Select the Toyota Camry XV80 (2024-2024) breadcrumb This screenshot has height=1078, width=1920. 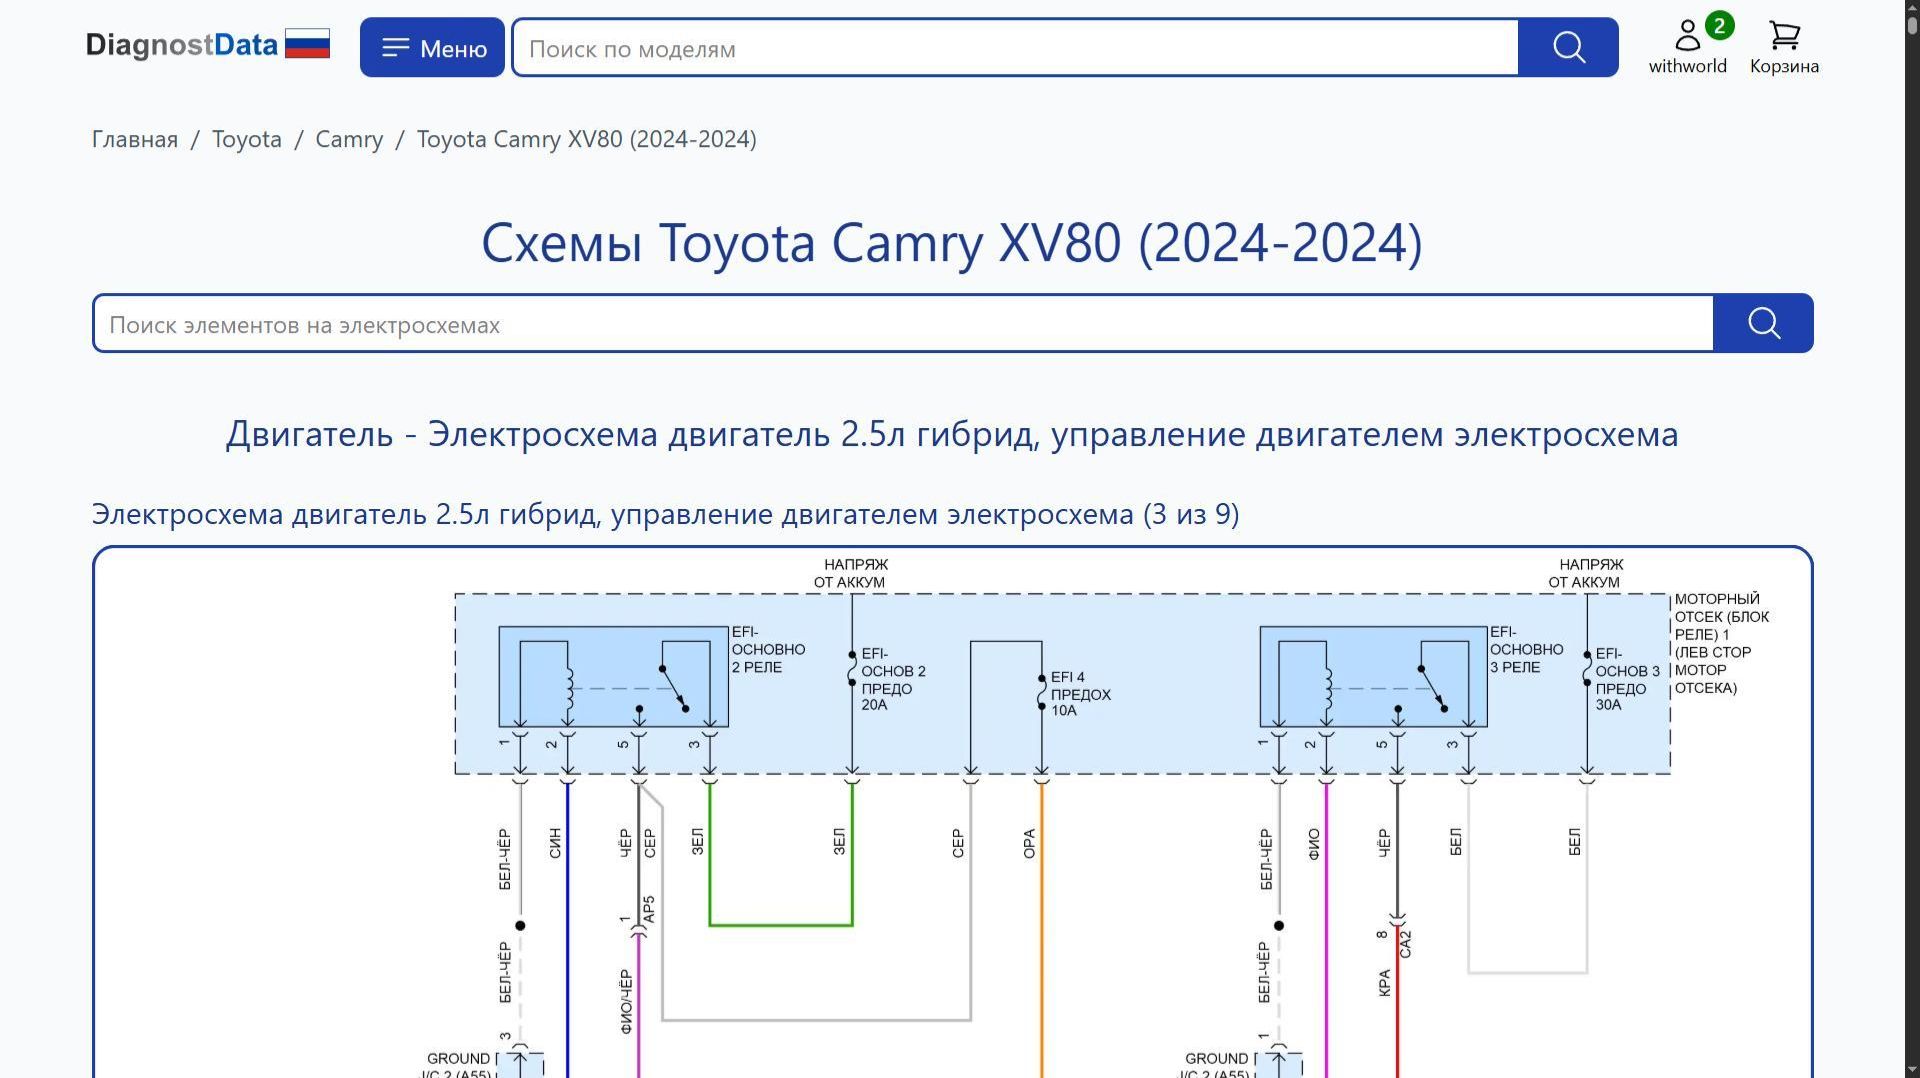click(587, 139)
